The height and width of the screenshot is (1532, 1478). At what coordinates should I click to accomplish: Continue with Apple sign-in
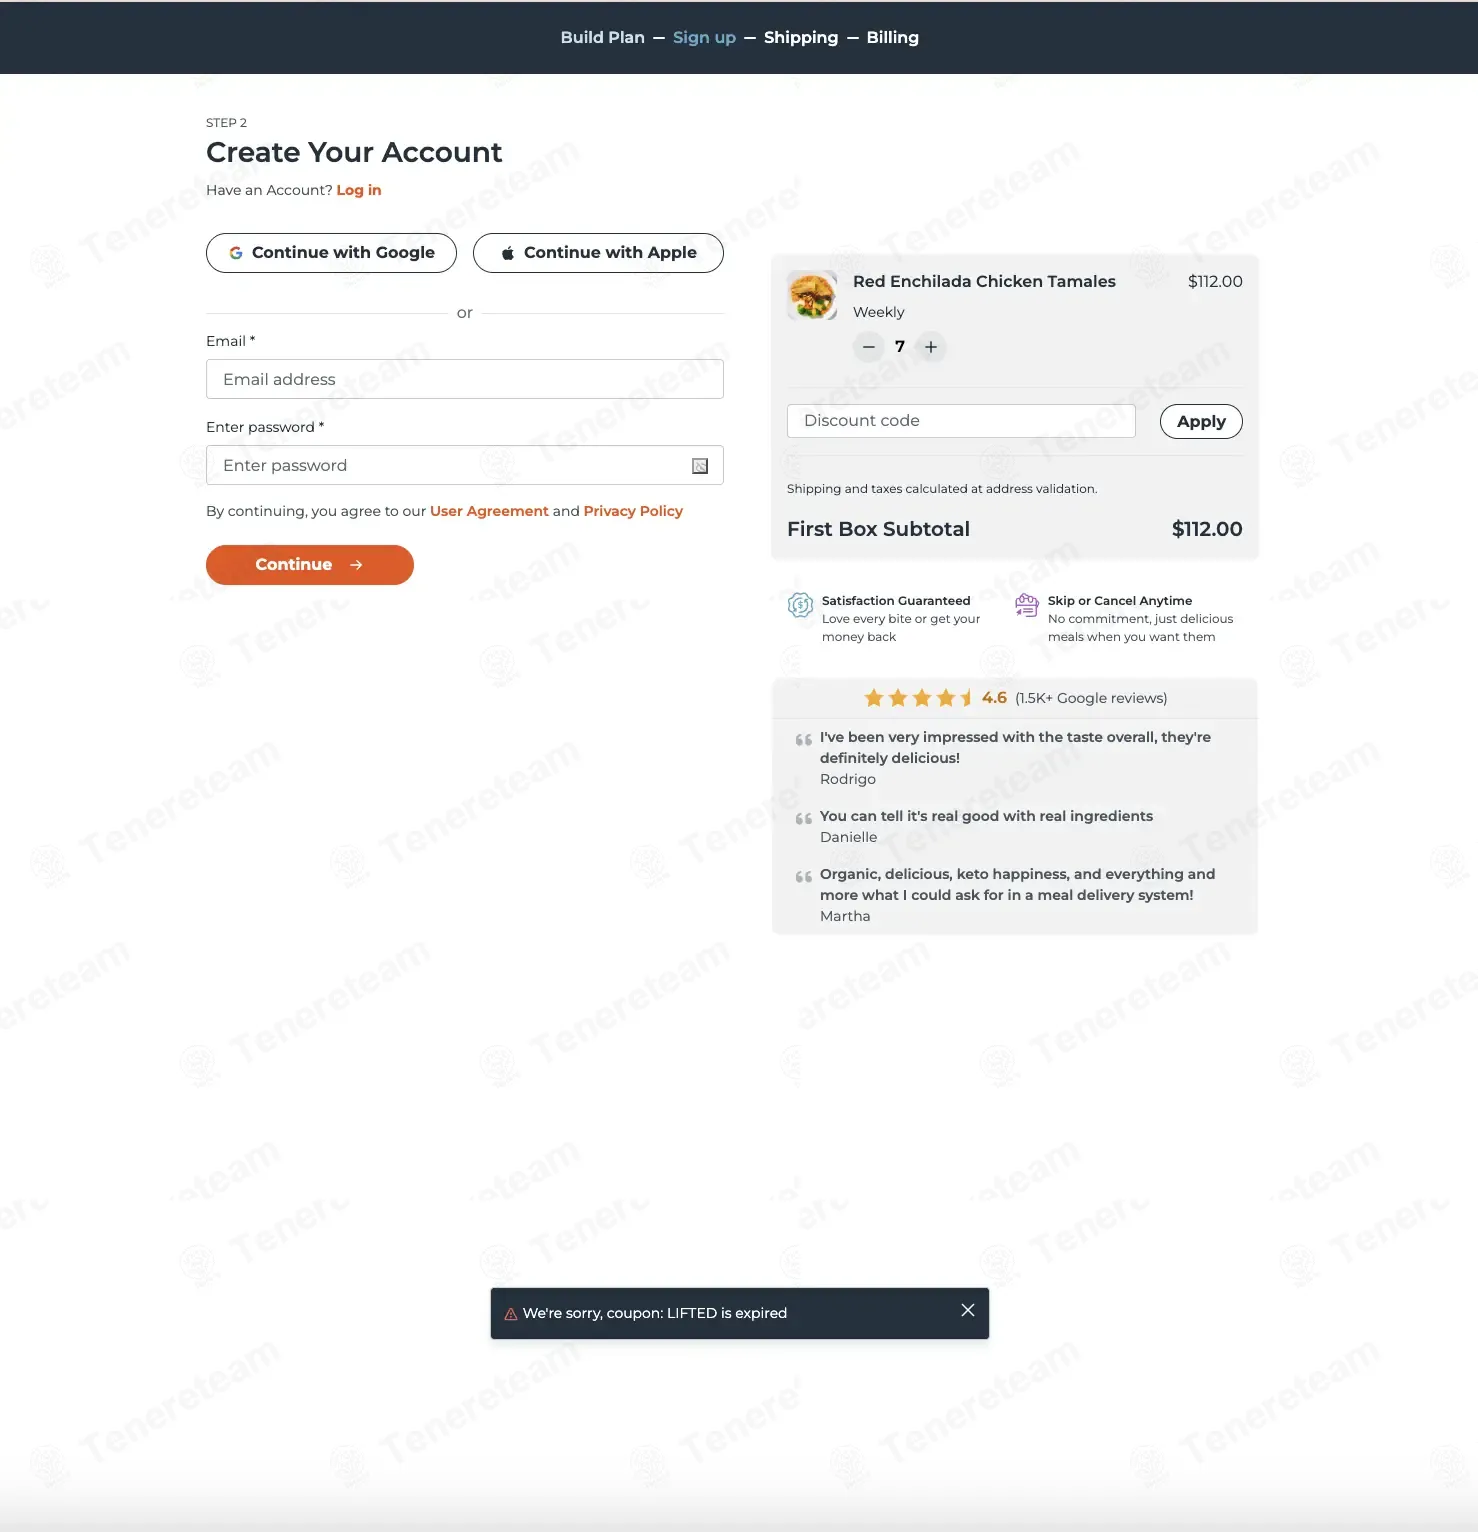click(x=598, y=253)
